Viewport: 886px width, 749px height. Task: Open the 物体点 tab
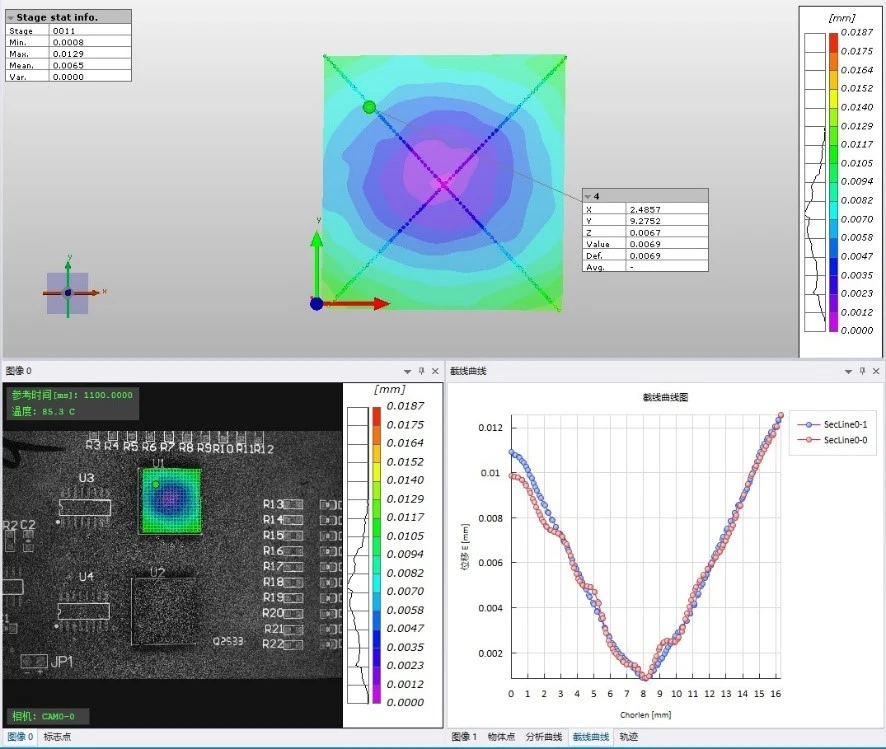pos(501,737)
